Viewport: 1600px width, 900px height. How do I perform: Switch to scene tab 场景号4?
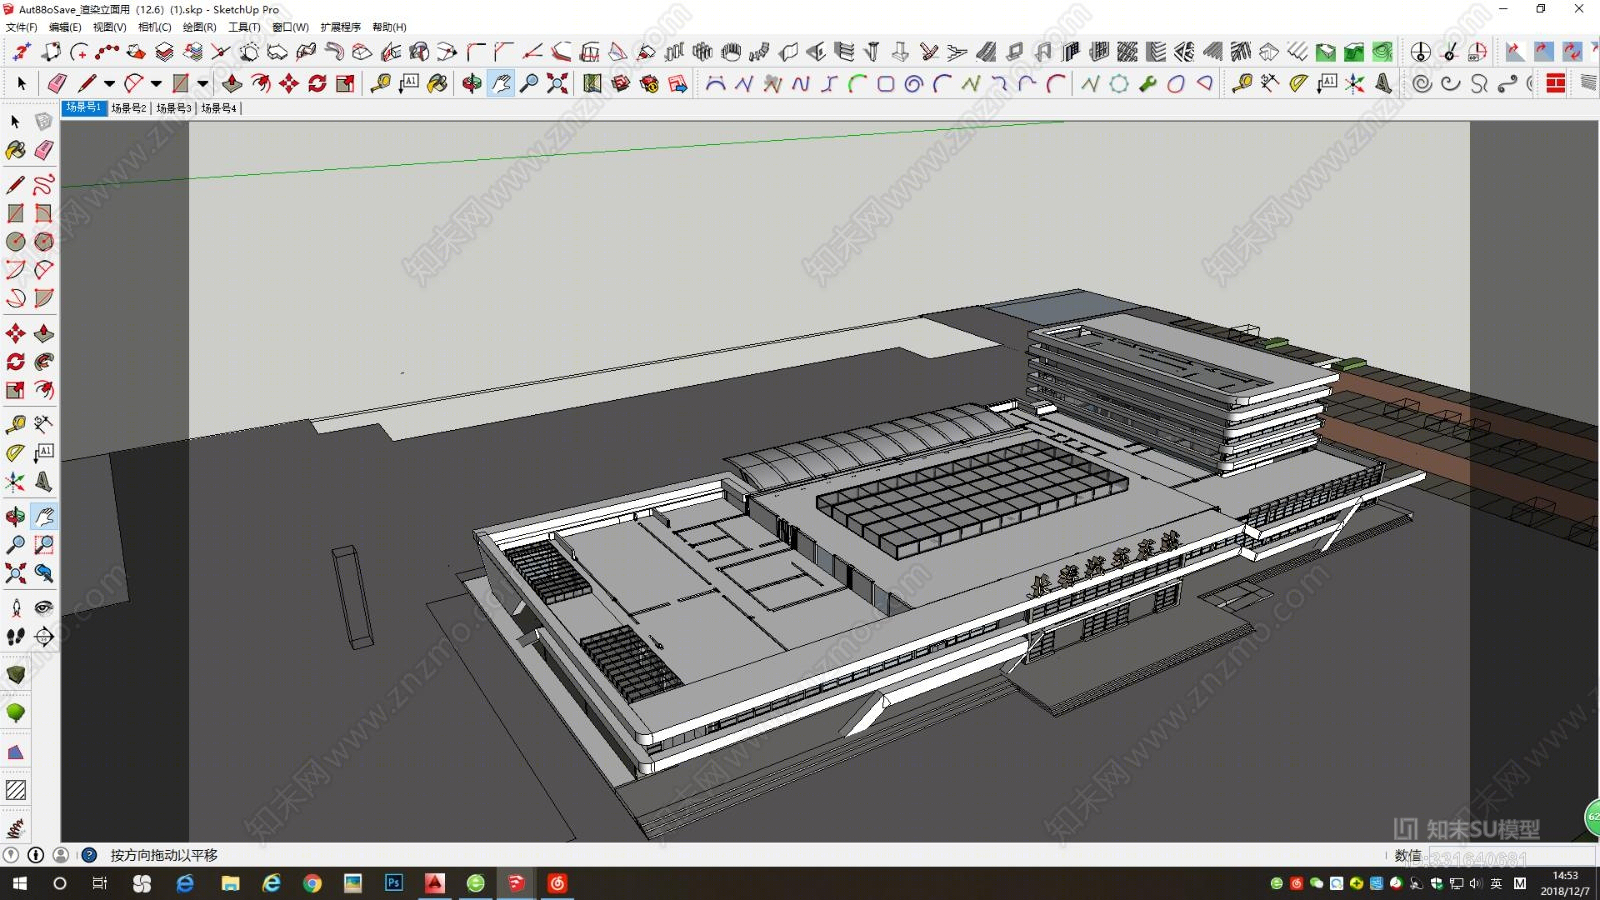tap(218, 108)
